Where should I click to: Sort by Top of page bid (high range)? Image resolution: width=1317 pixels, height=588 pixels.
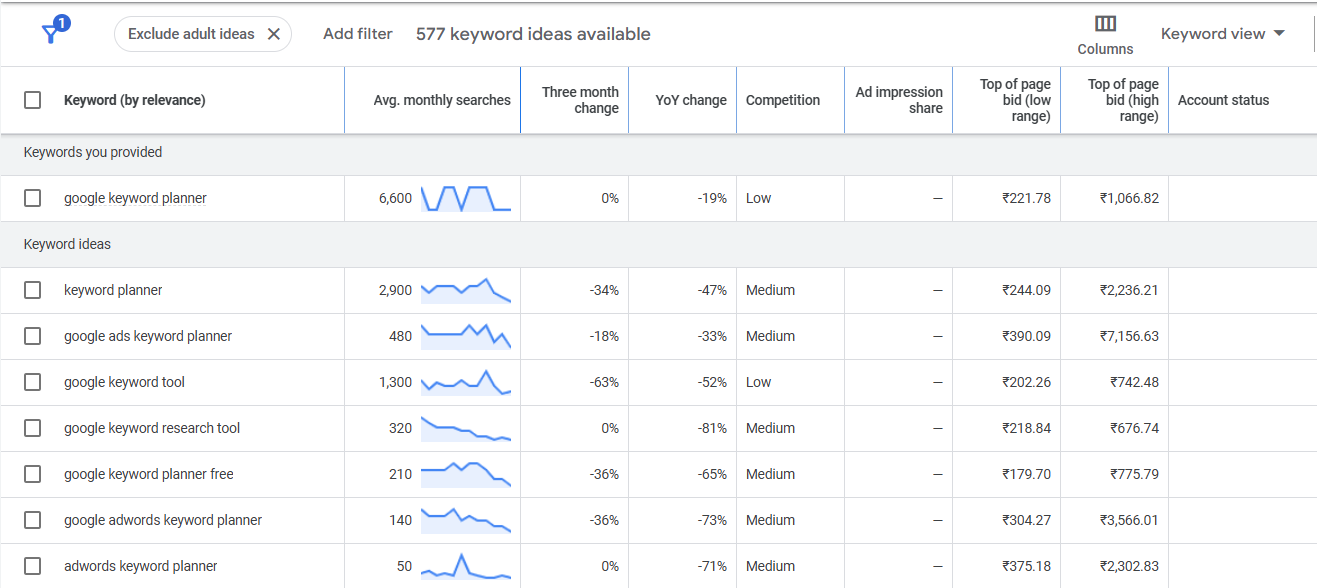tap(1123, 100)
